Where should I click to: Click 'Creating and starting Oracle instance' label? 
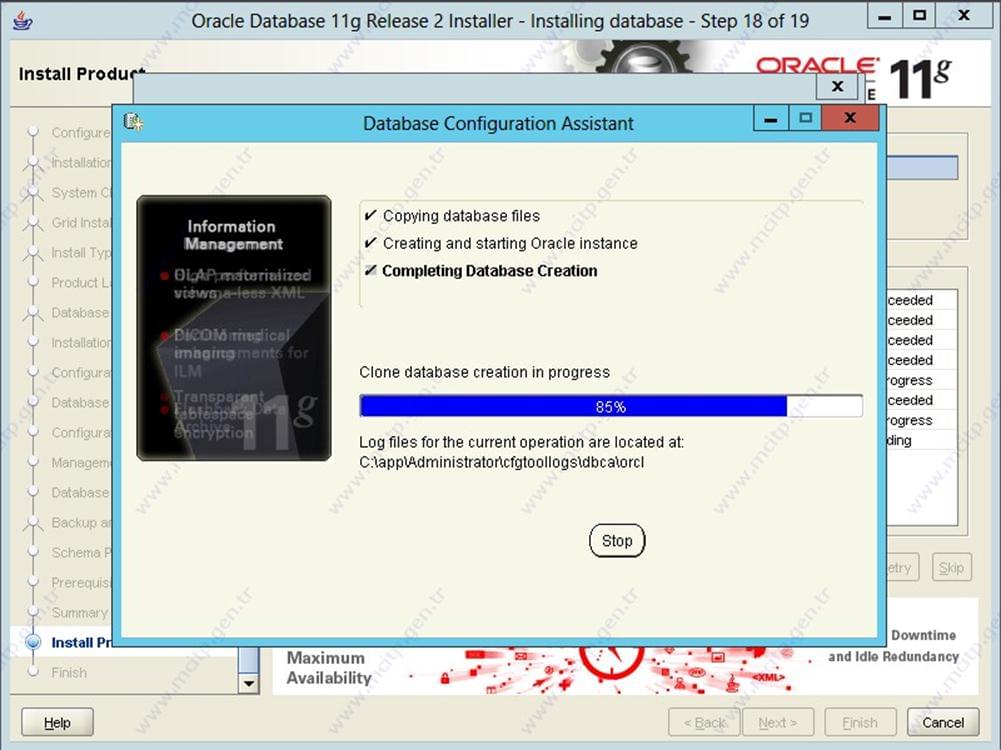[510, 243]
